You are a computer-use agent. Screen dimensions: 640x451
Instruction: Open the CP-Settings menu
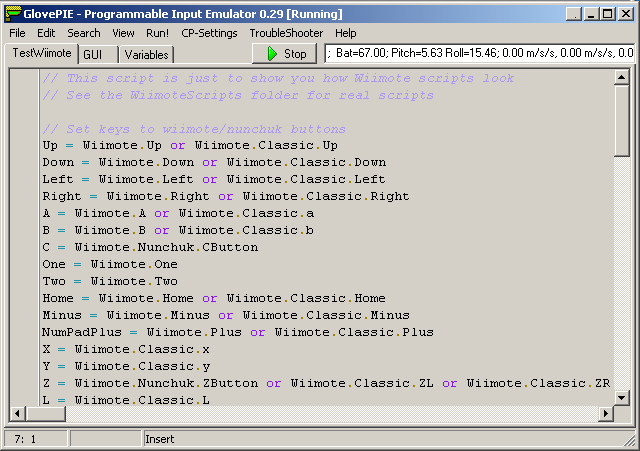(x=209, y=33)
